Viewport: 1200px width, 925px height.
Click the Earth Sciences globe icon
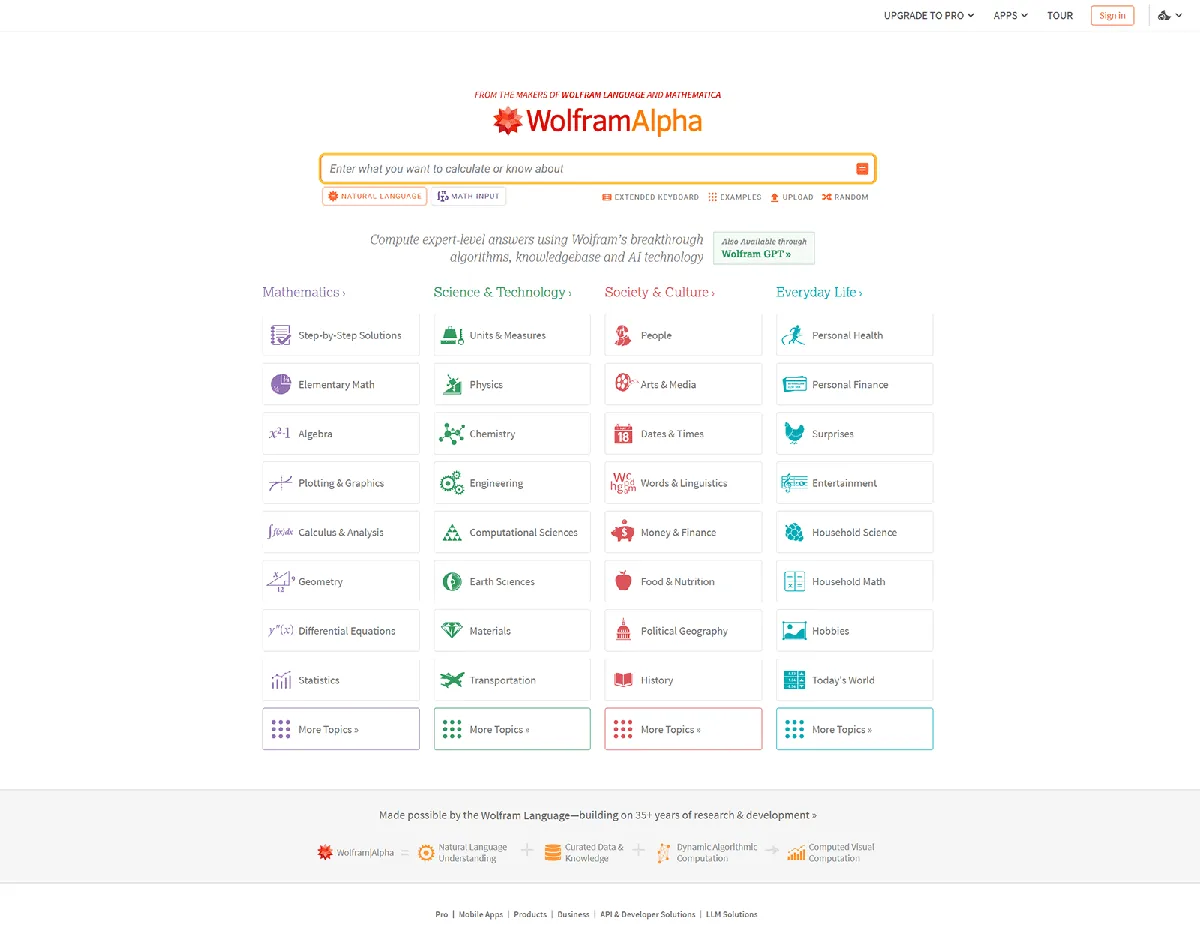[452, 581]
